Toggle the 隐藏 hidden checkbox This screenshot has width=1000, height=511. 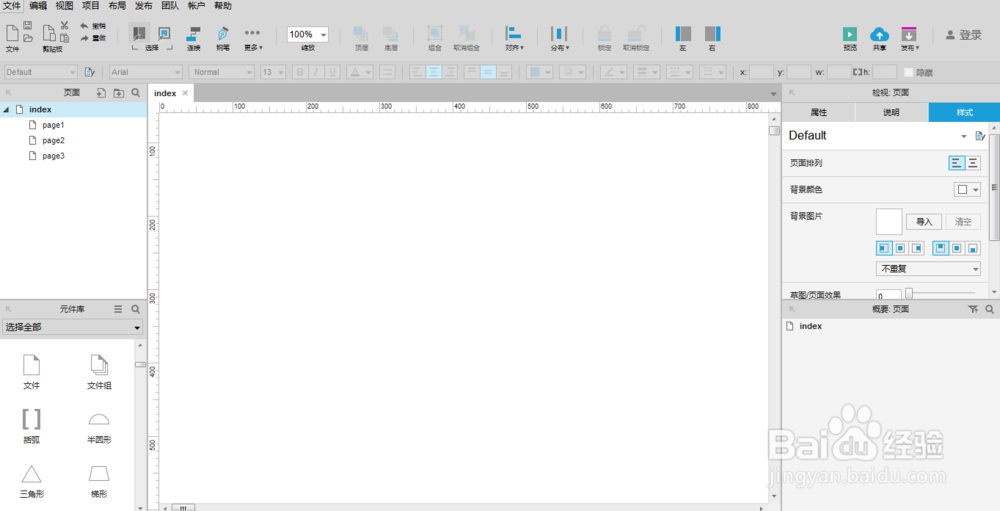909,73
